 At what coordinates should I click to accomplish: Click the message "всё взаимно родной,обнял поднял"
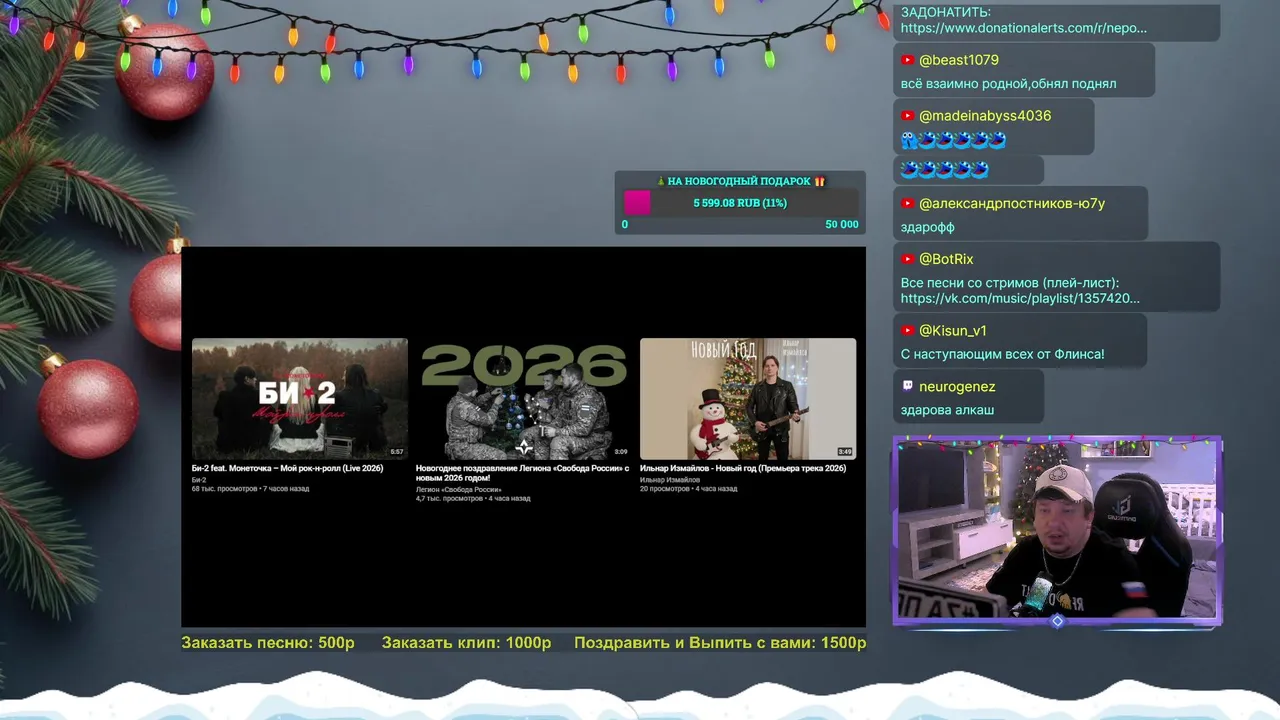click(x=1008, y=84)
